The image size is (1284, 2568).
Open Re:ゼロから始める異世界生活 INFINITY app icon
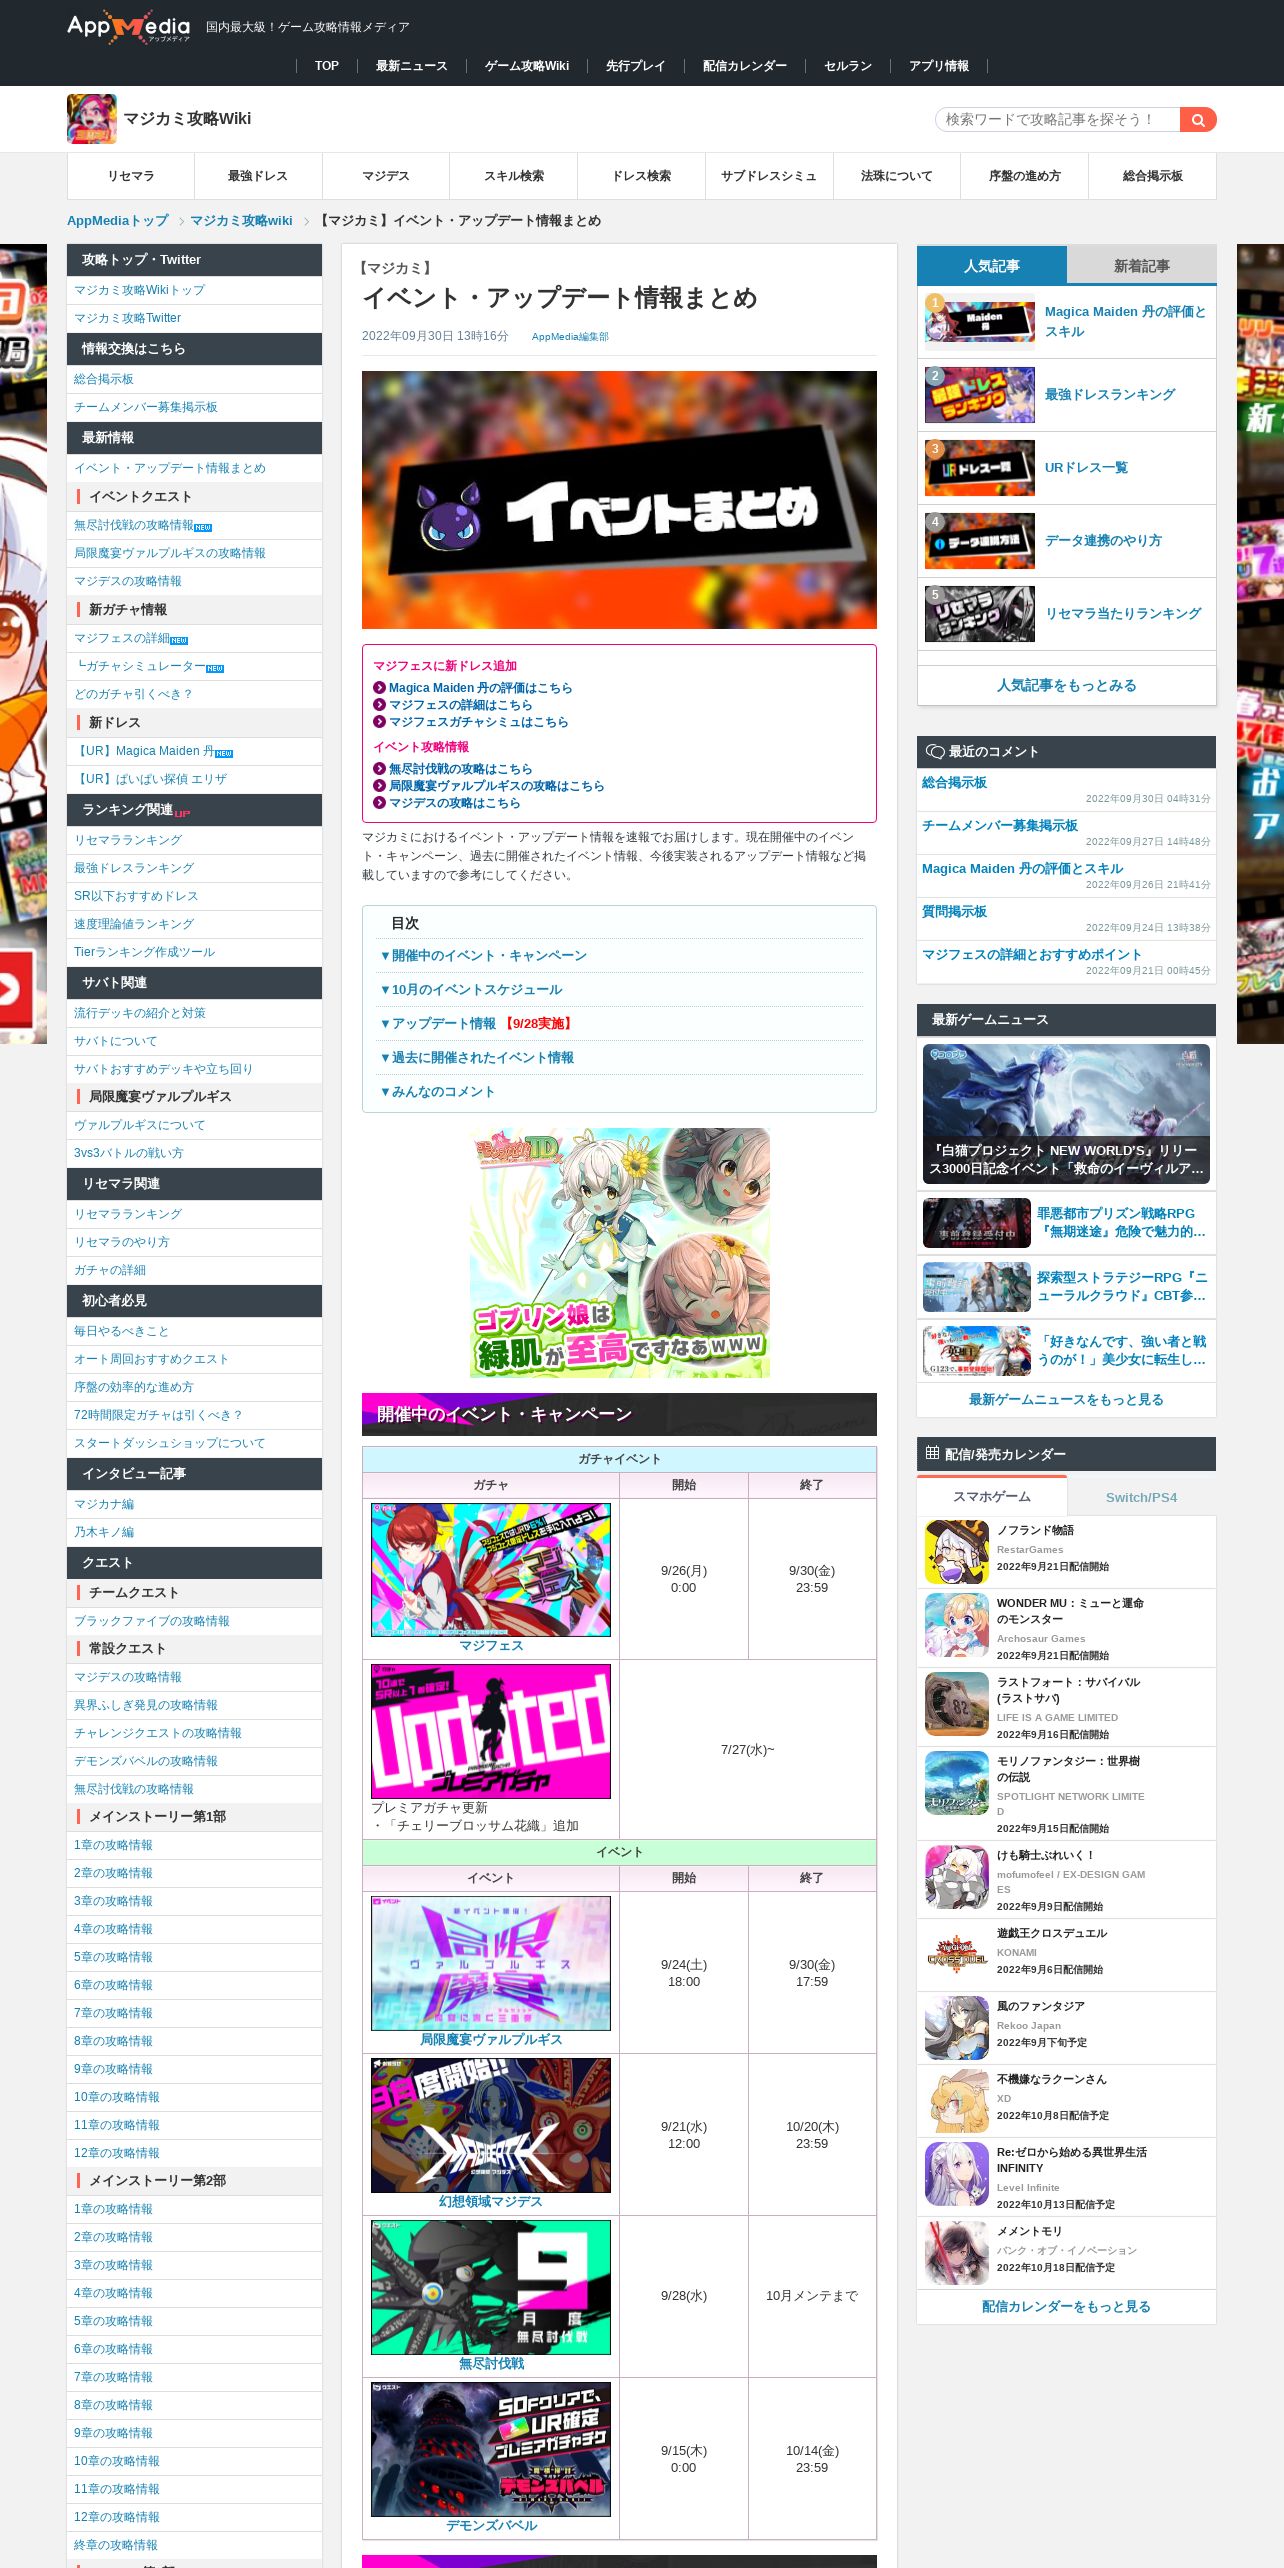coord(957,2174)
